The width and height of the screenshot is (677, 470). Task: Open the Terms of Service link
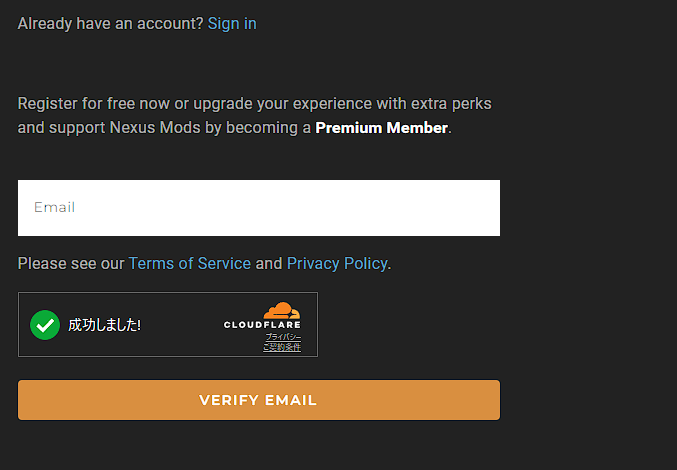pos(190,263)
